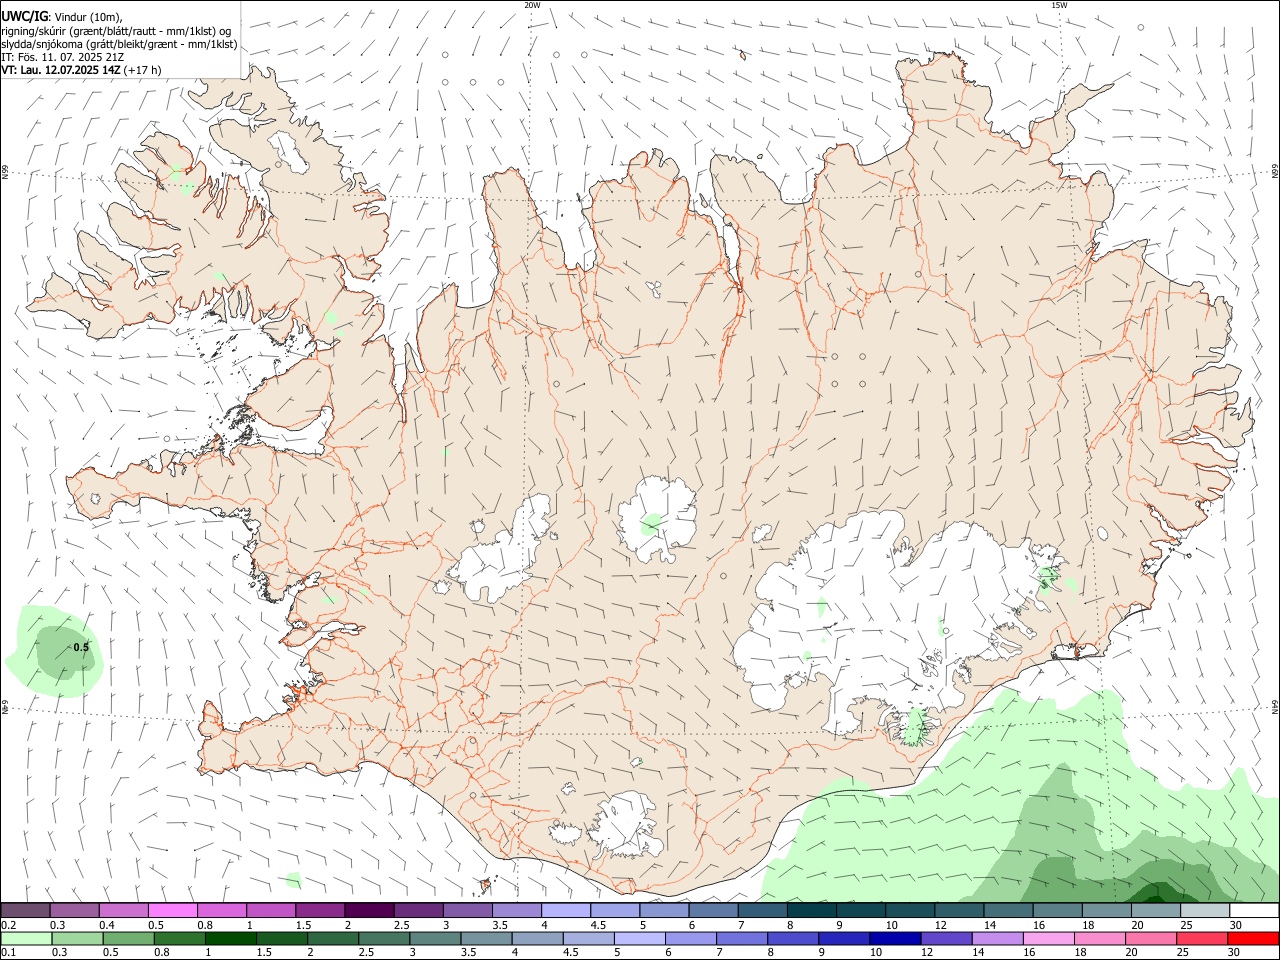Select the 'IT: Fös. 11. 07. 2025 21Z' line
The width and height of the screenshot is (1280, 960).
pos(63,57)
